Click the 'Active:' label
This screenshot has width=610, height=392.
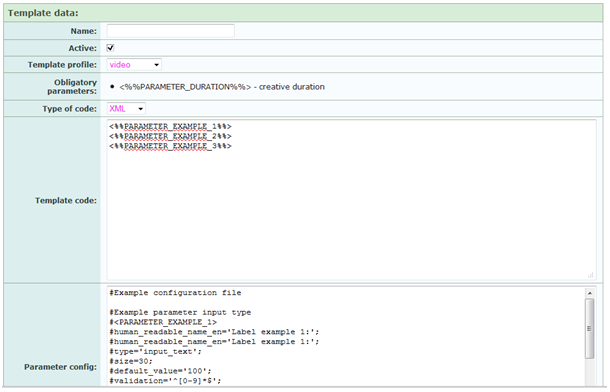point(82,48)
